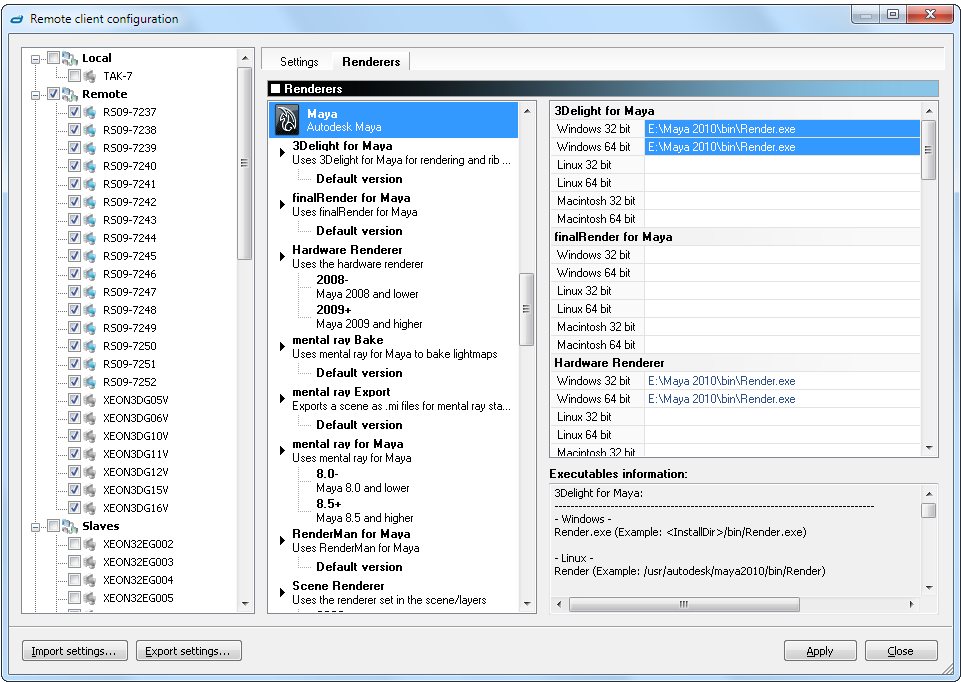
Task: Collapse the 3Delight for Maya renderer arrow
Action: coord(282,153)
